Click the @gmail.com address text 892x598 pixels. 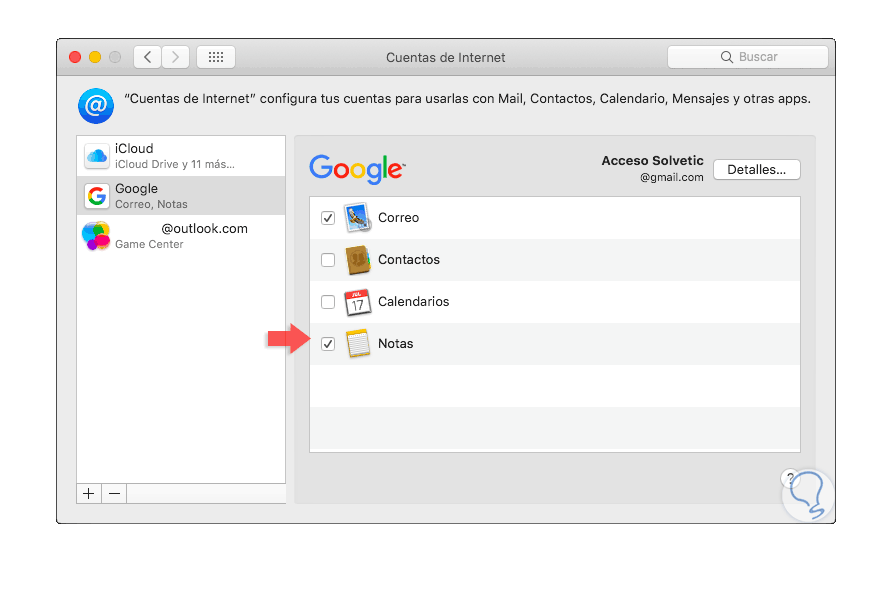[x=671, y=178]
